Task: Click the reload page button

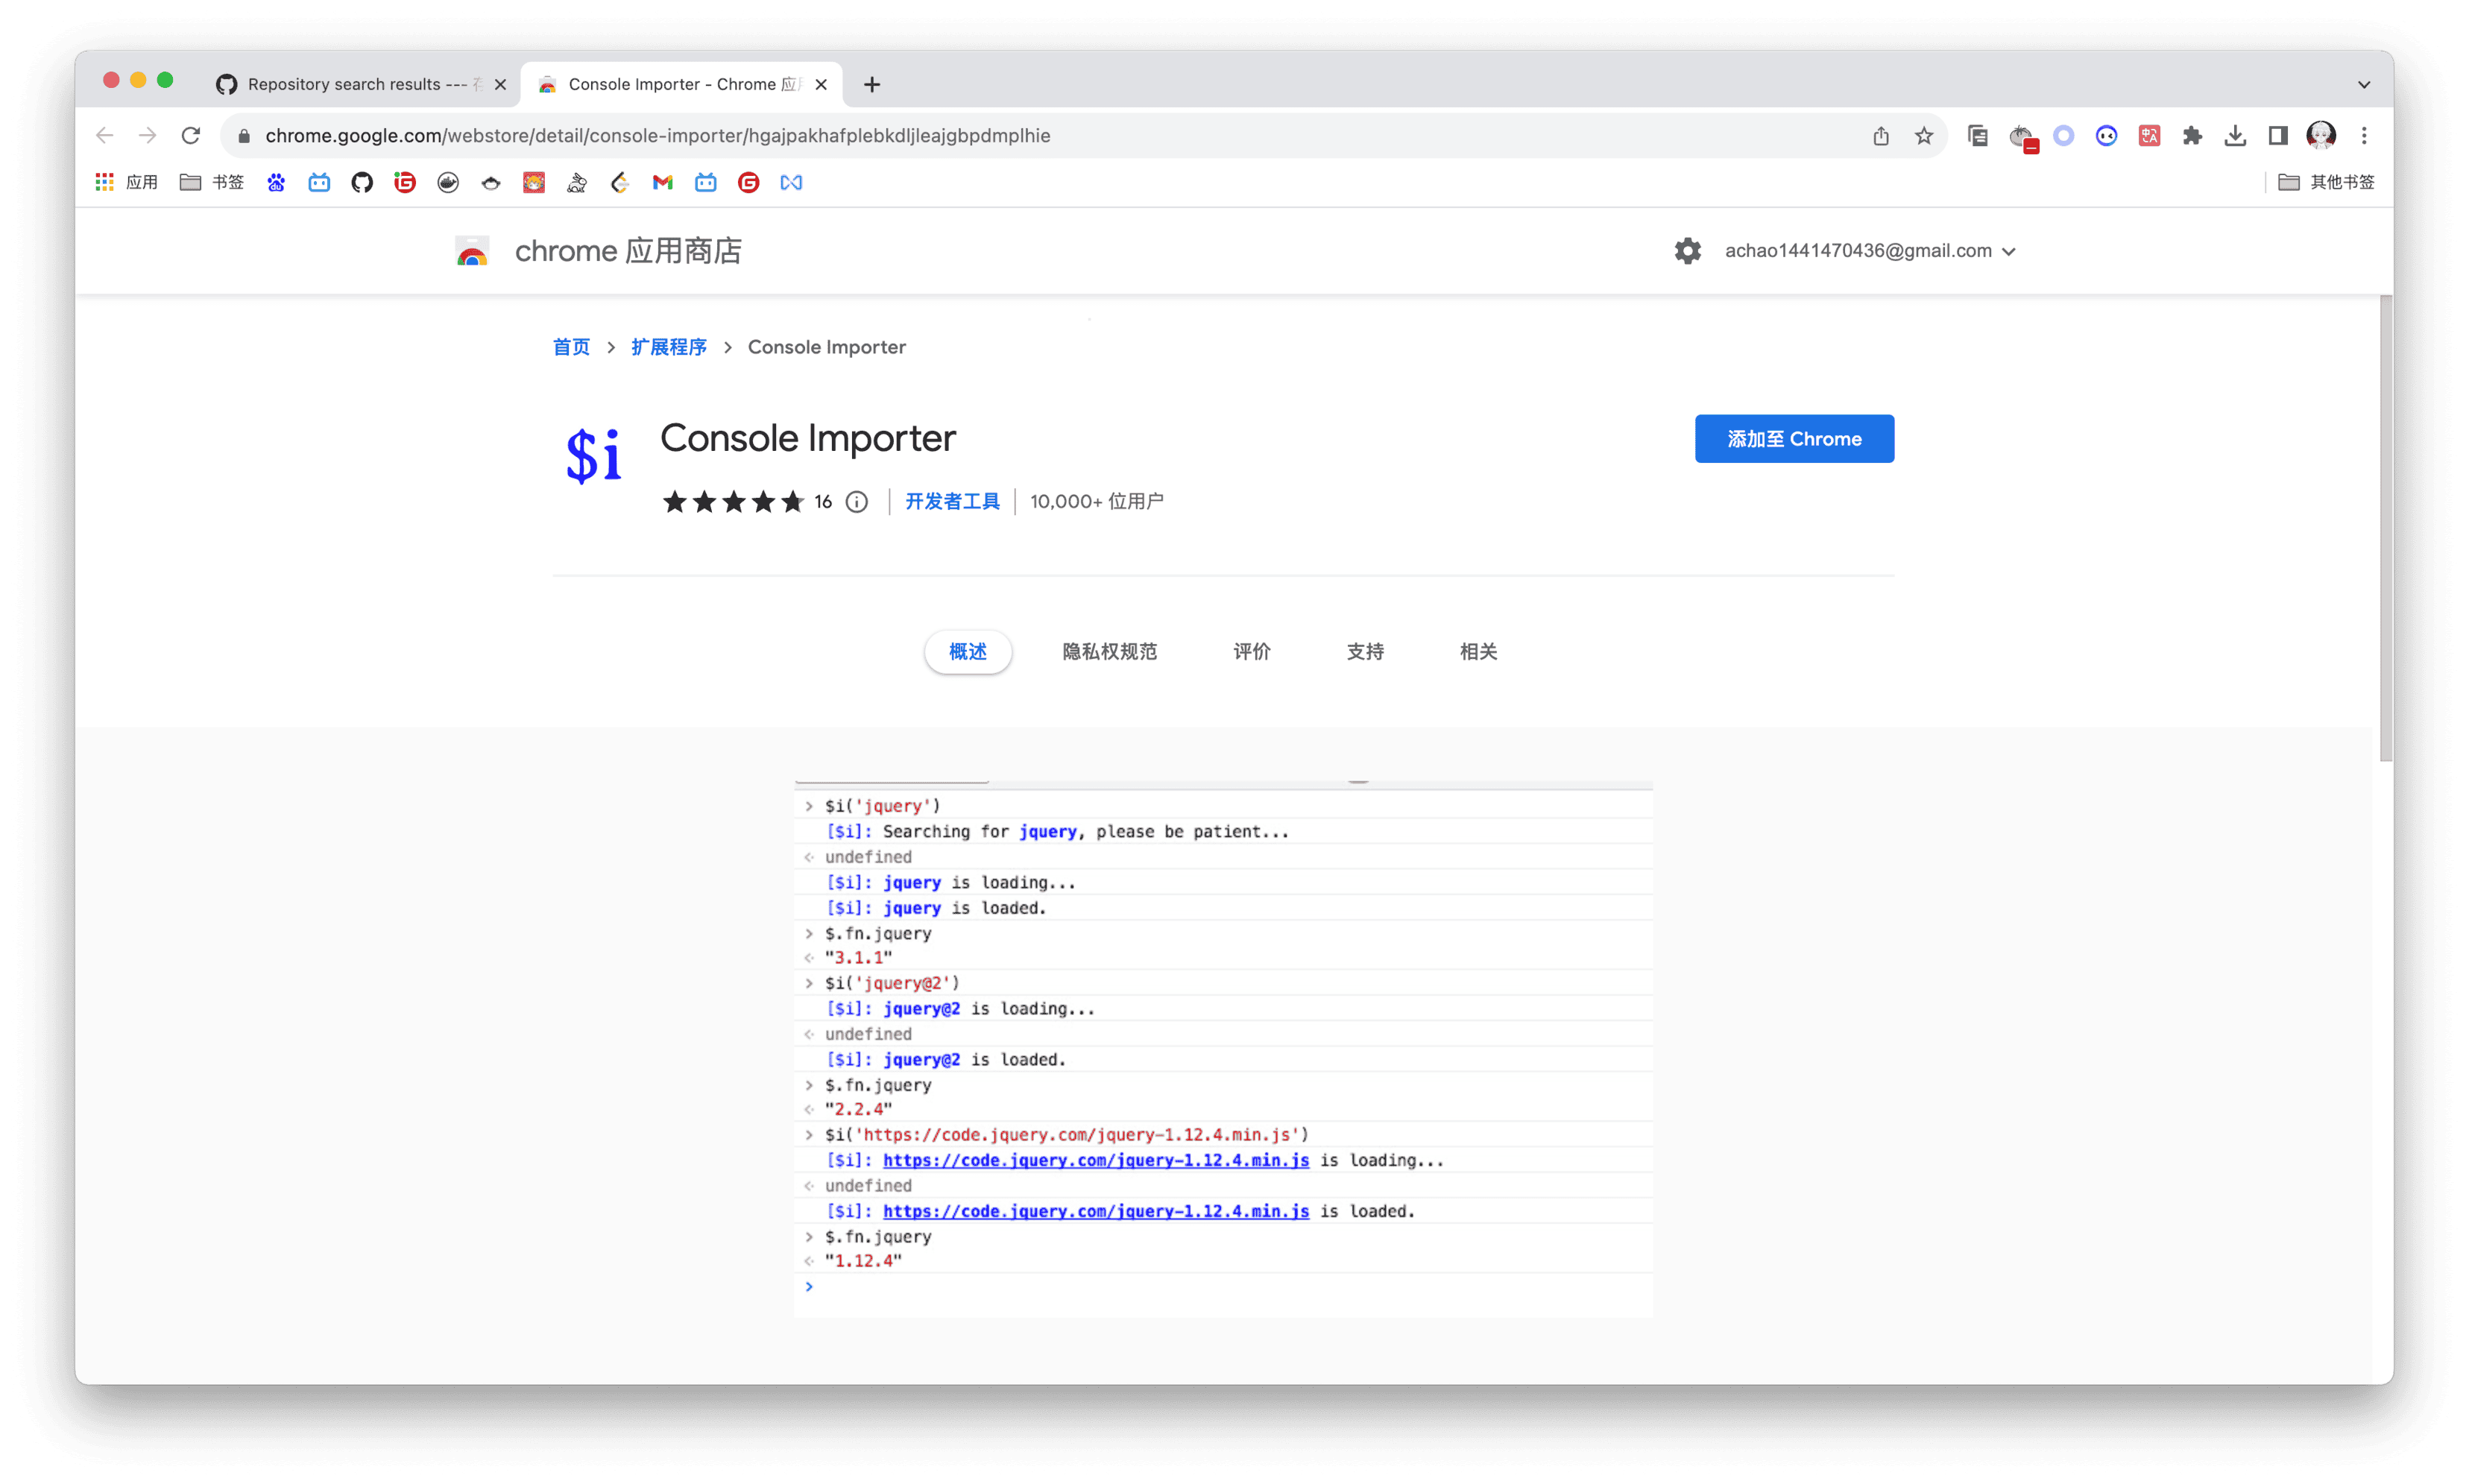Action: coord(191,136)
